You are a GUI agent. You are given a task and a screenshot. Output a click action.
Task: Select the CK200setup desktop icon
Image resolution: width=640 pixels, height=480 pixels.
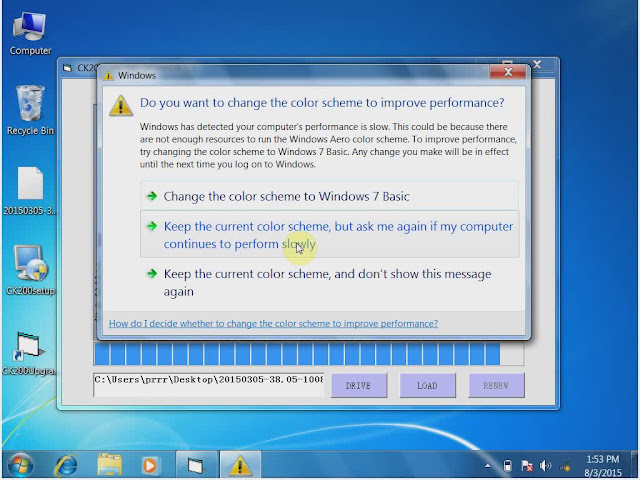click(x=31, y=270)
